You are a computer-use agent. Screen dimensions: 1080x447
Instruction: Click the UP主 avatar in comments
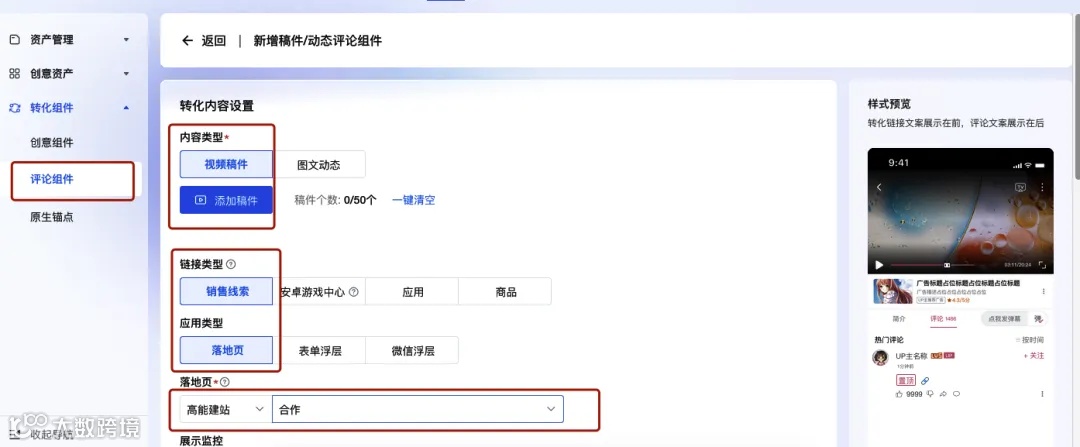(x=880, y=357)
